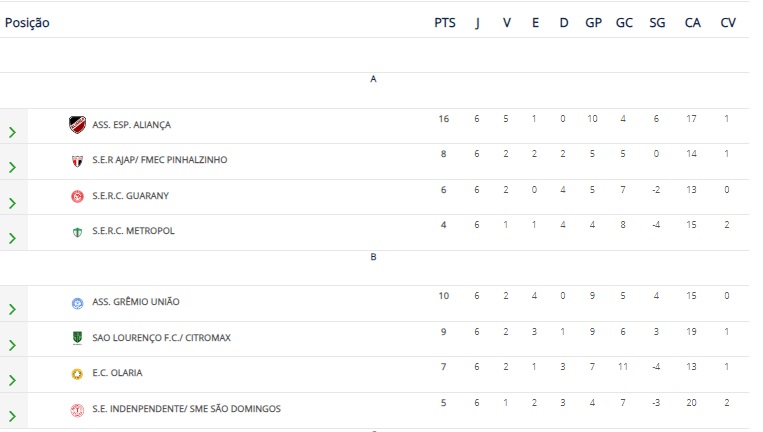Expand the S.E.R.C. Metropol row chevron

(x=13, y=238)
